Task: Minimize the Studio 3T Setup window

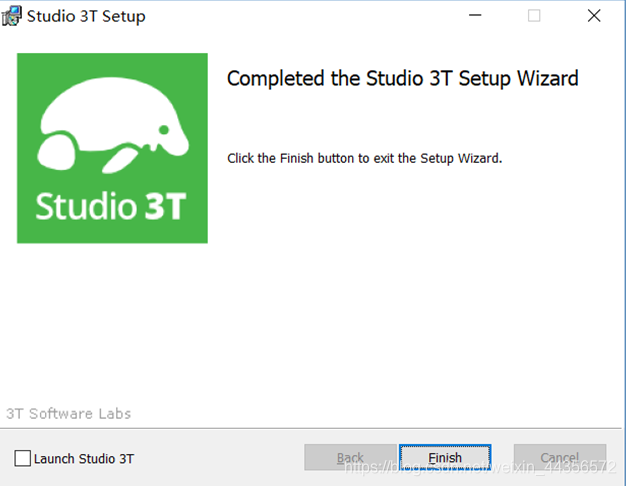Action: (475, 16)
